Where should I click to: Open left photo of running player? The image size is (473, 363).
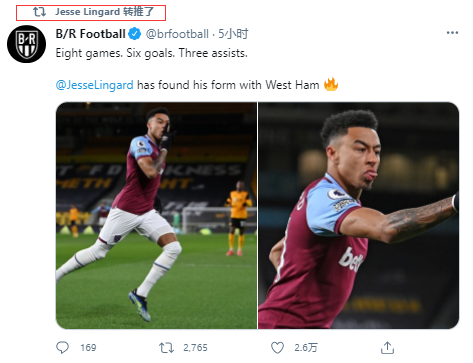pyautogui.click(x=156, y=215)
